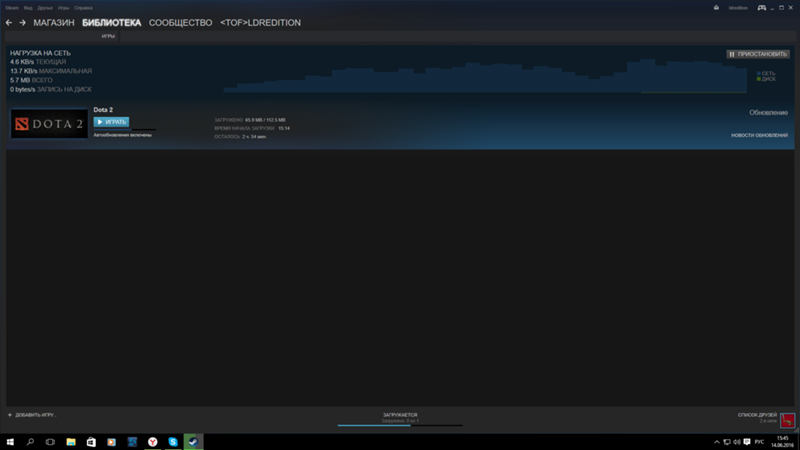Open Skype from the taskbar
Screen dimensions: 800x450
[x=173, y=442]
